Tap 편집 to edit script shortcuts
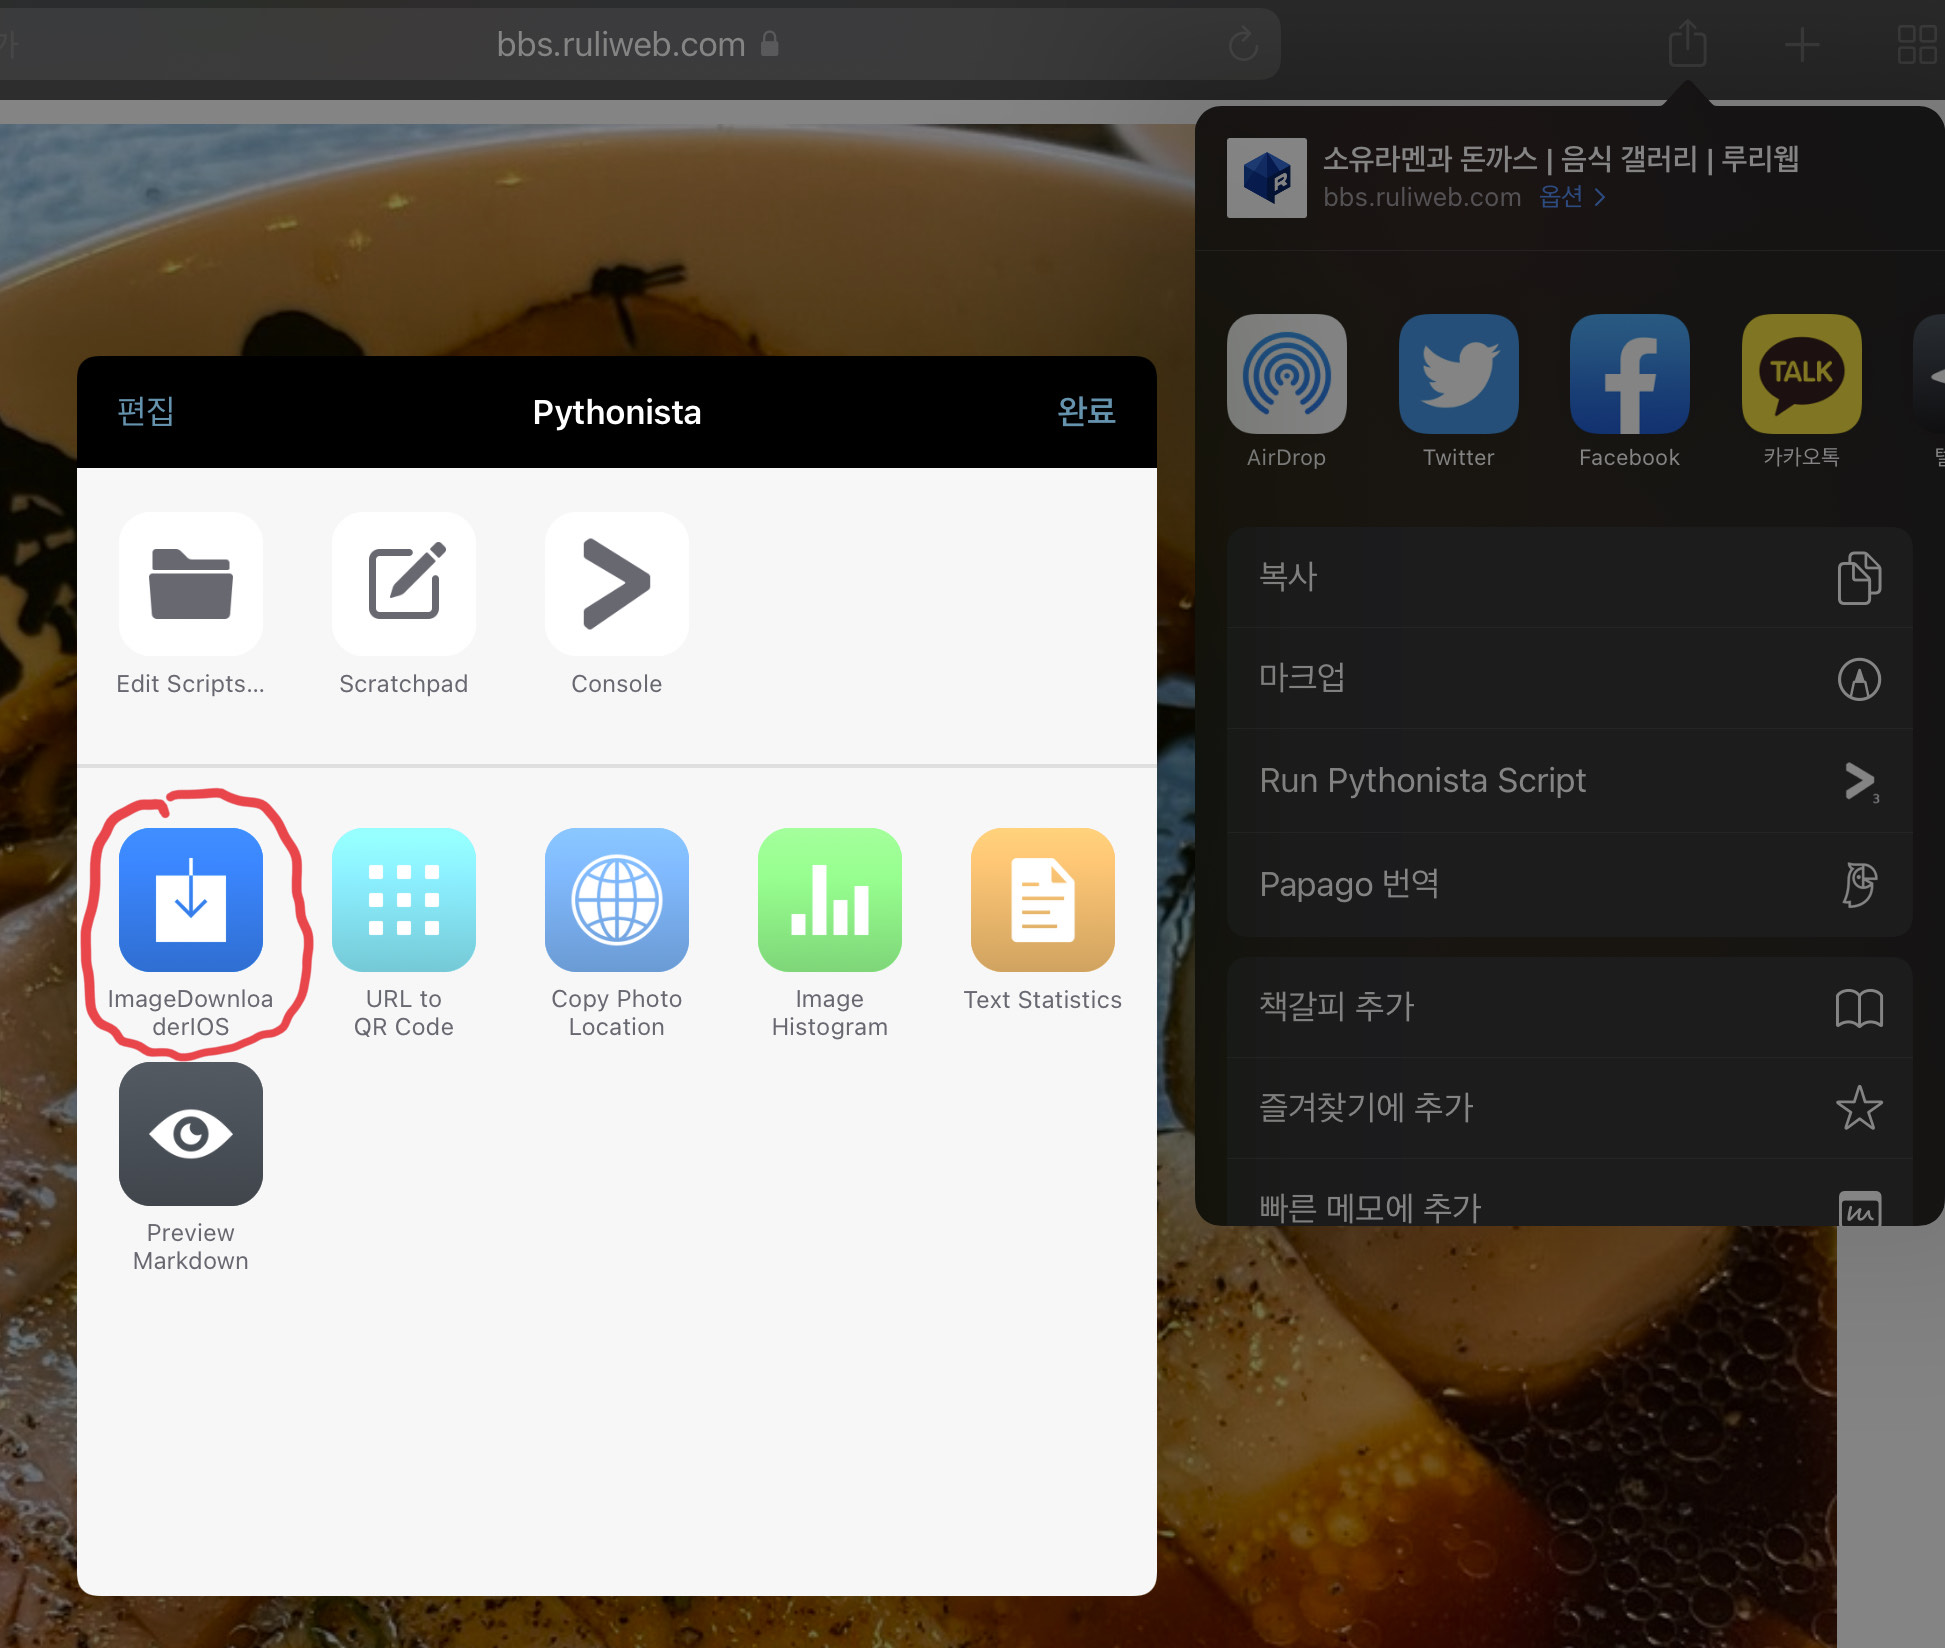This screenshot has height=1648, width=1945. click(146, 411)
